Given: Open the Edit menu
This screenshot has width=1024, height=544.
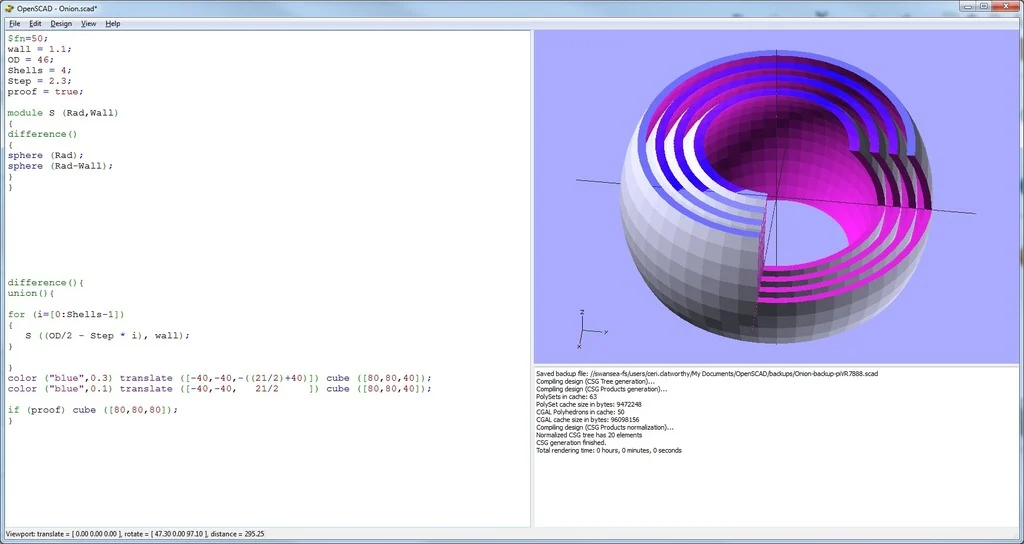Looking at the screenshot, I should pos(35,24).
